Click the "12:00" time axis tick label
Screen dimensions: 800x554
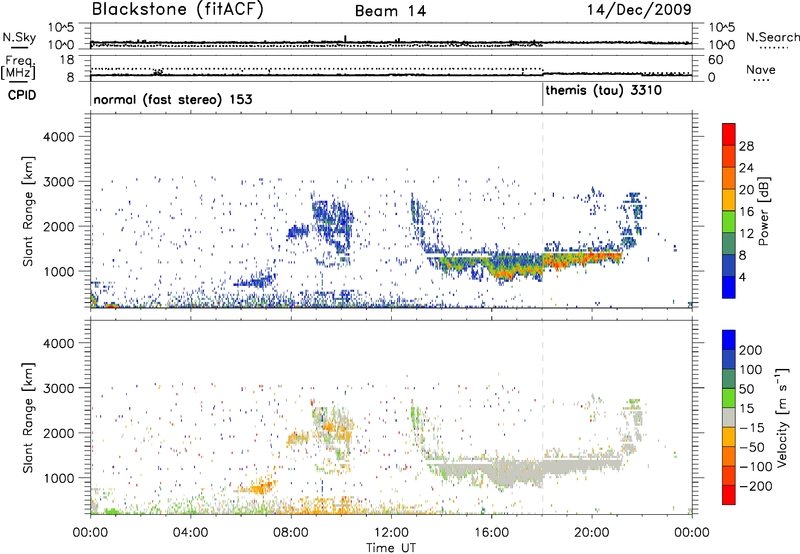click(391, 533)
